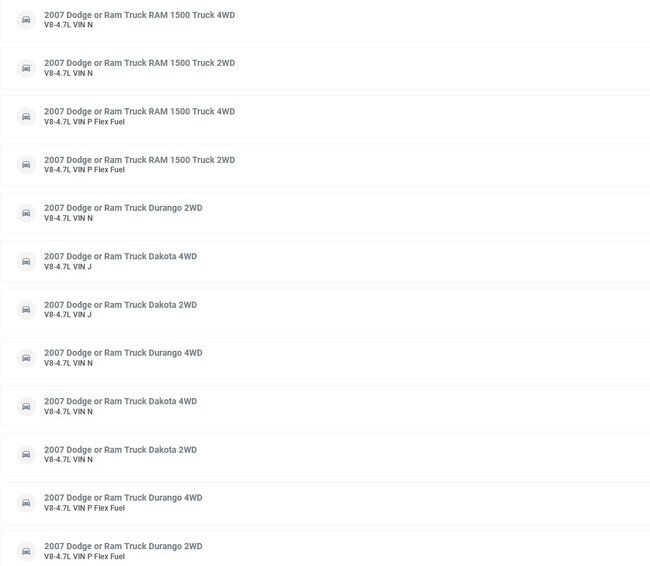Click car icon for RAM 1500 4WD Flex Fuel

26,117
